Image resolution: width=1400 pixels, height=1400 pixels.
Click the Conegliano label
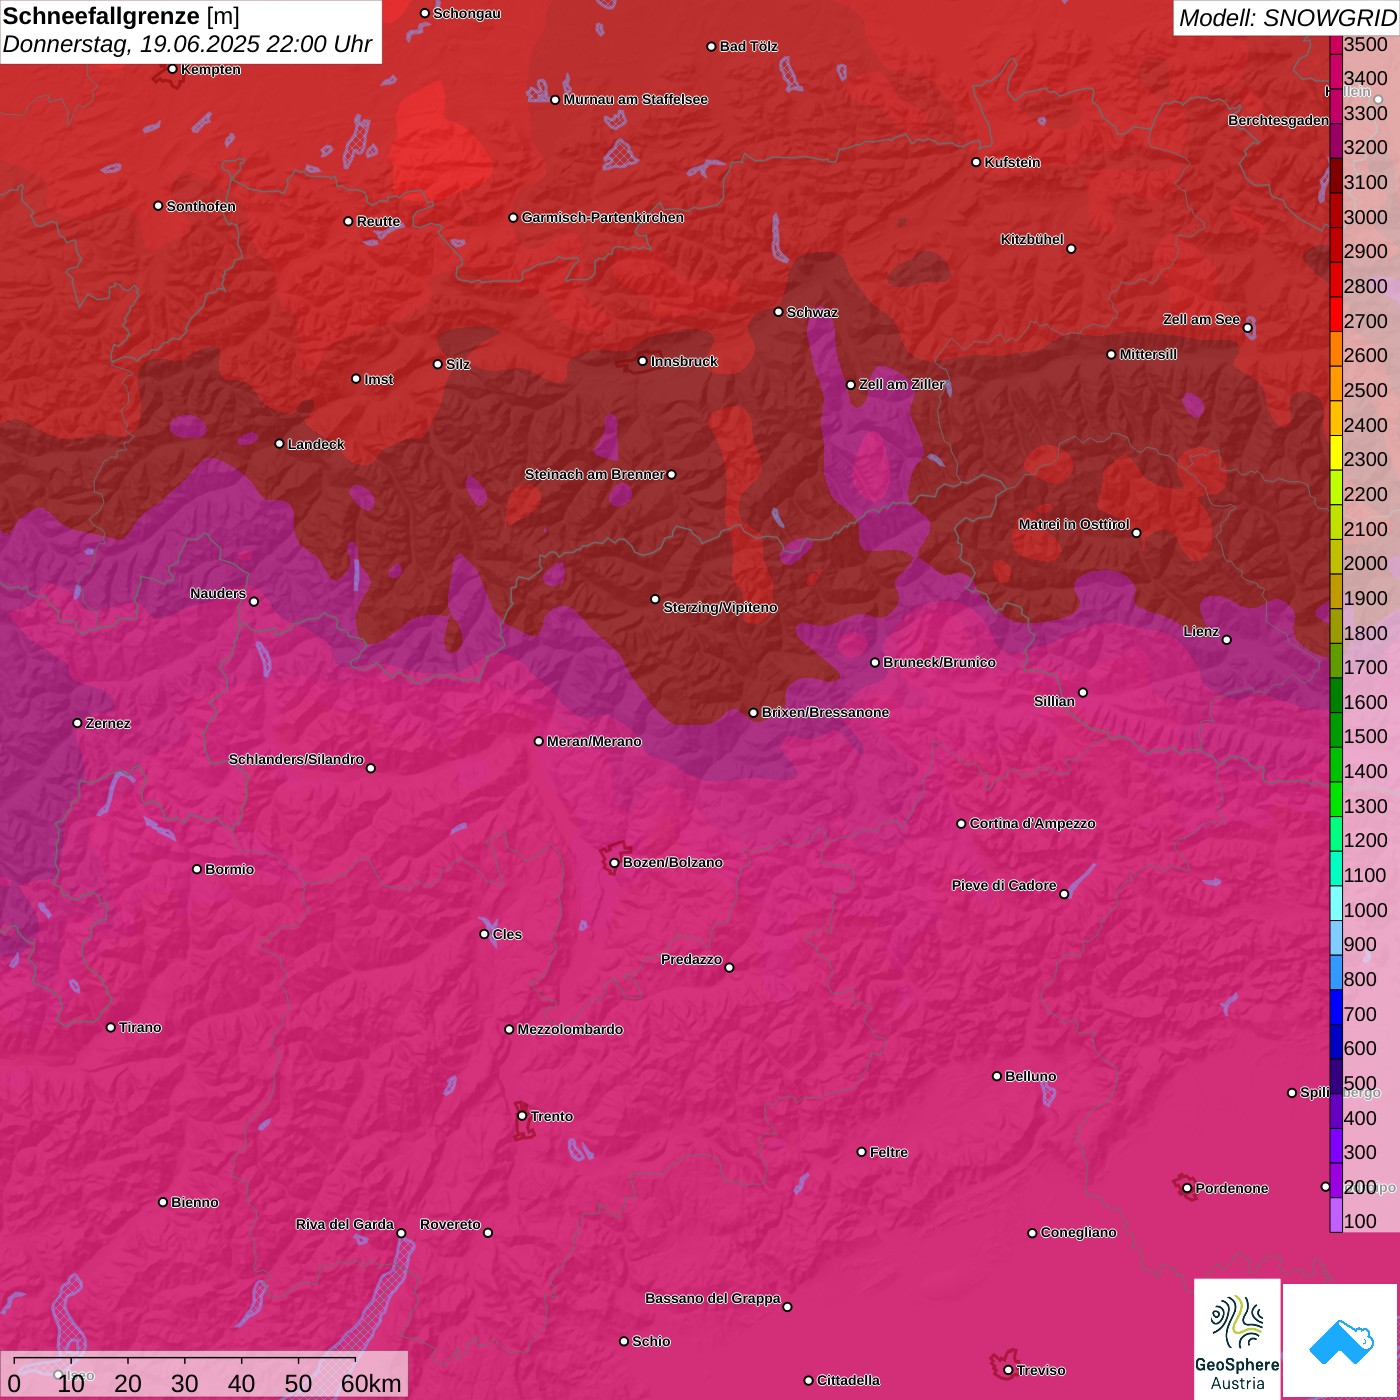coord(1078,1232)
